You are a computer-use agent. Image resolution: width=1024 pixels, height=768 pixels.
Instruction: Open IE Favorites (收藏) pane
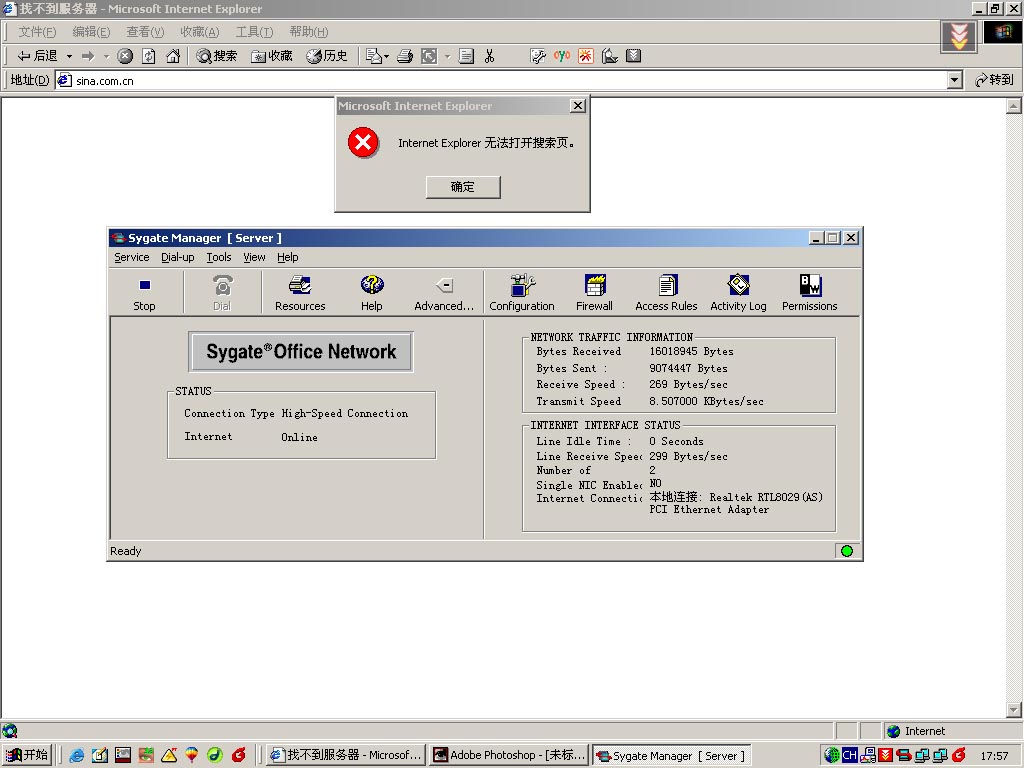[272, 57]
